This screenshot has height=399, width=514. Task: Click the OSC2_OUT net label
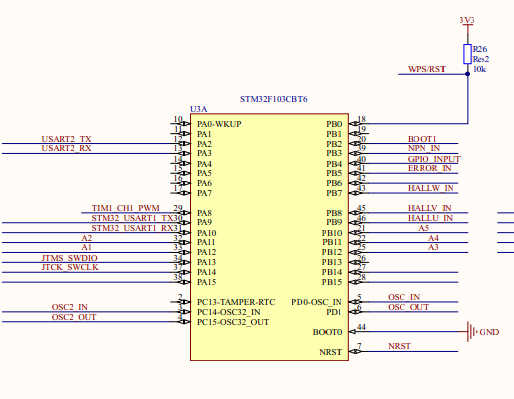(74, 317)
